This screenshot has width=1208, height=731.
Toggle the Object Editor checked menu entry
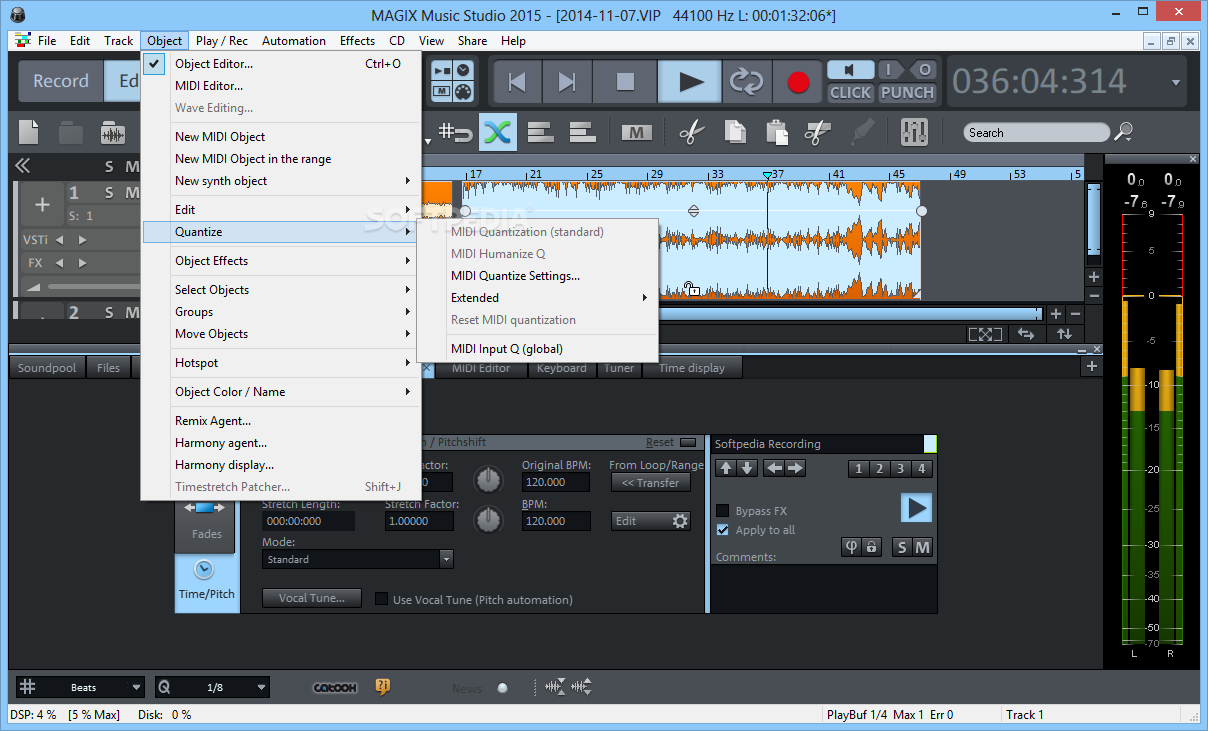click(280, 63)
